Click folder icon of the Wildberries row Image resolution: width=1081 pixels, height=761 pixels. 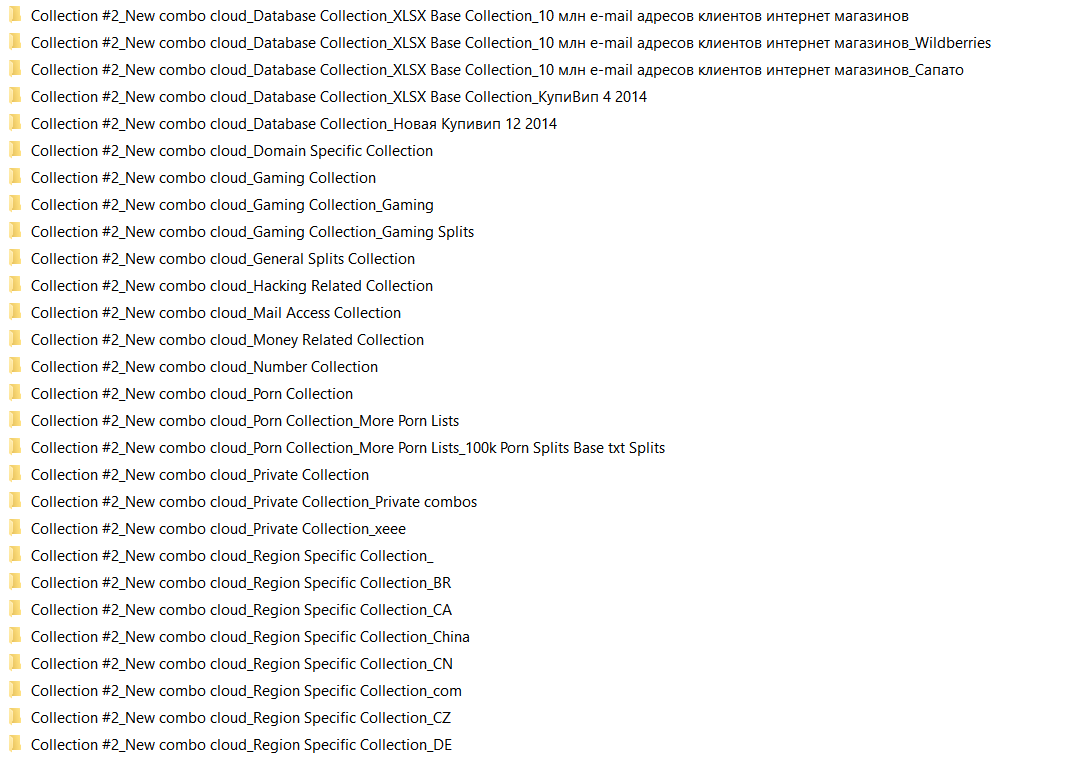(x=15, y=42)
